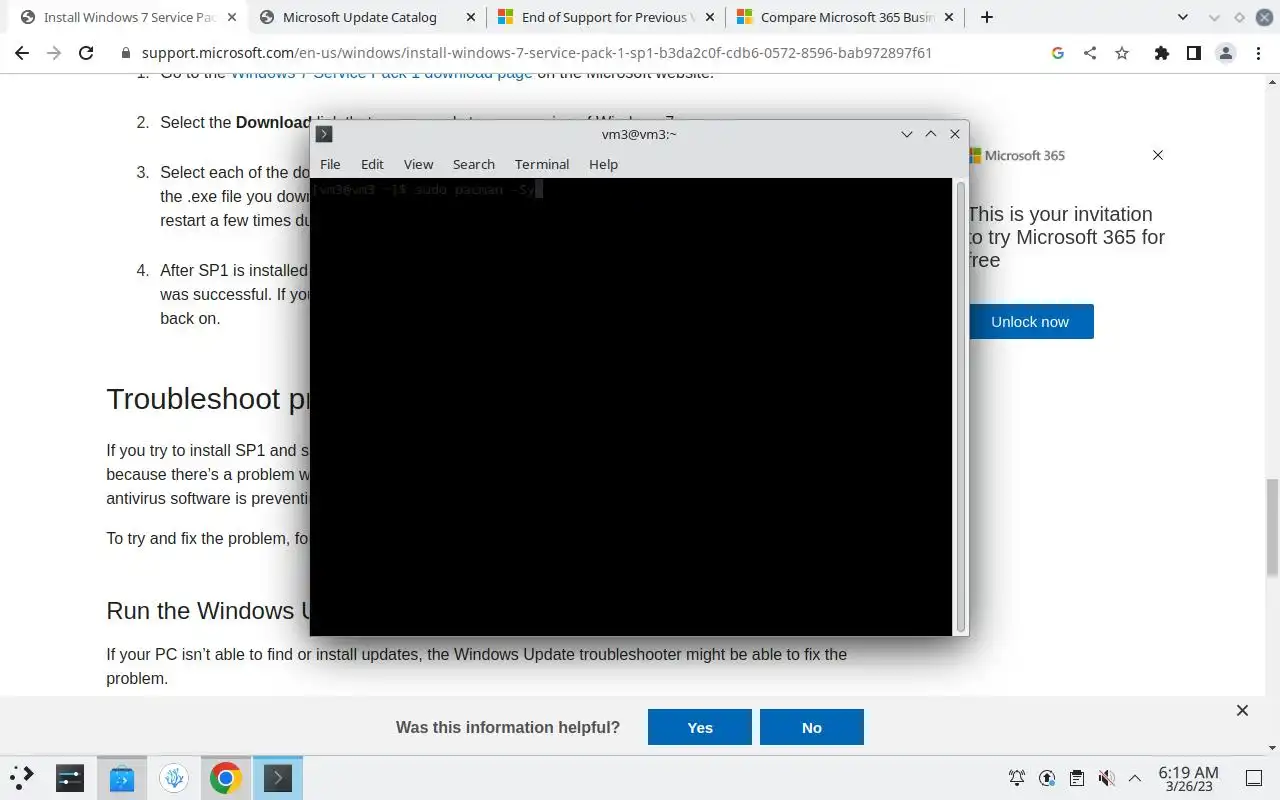
Task: Go back in Chrome browser
Action: coord(22,53)
